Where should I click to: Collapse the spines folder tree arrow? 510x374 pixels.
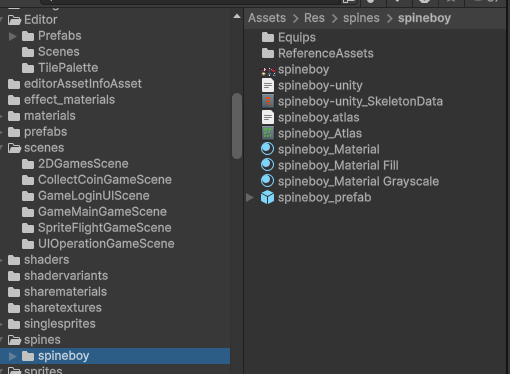(x=1, y=340)
